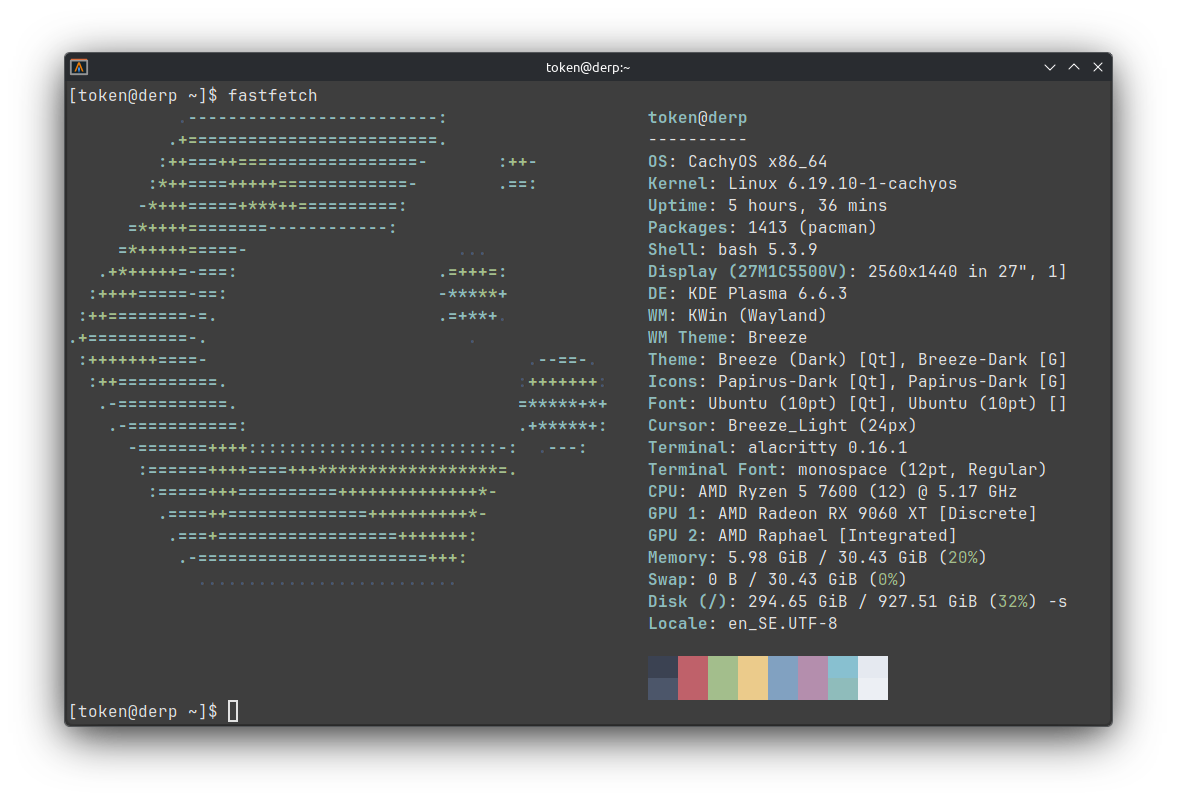This screenshot has width=1177, height=803.
Task: Click the Locale: en_SE.UTF-8 line
Action: point(742,624)
